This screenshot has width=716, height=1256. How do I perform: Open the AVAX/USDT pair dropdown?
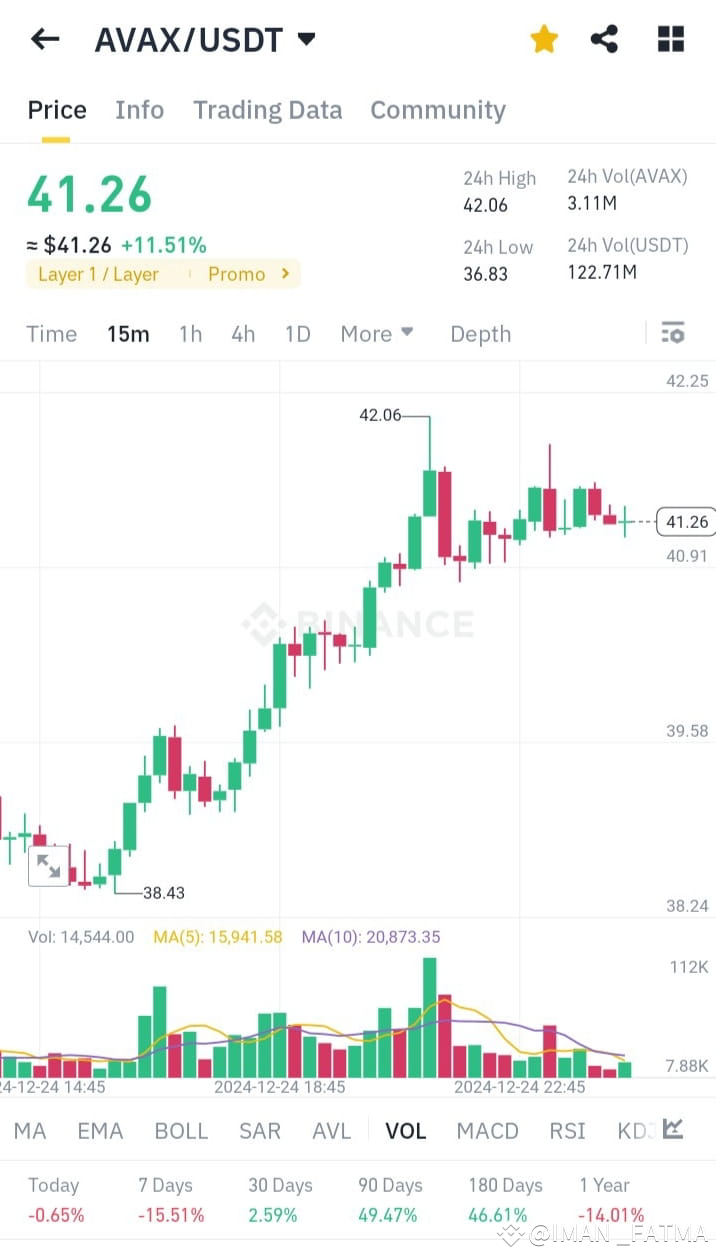[306, 39]
